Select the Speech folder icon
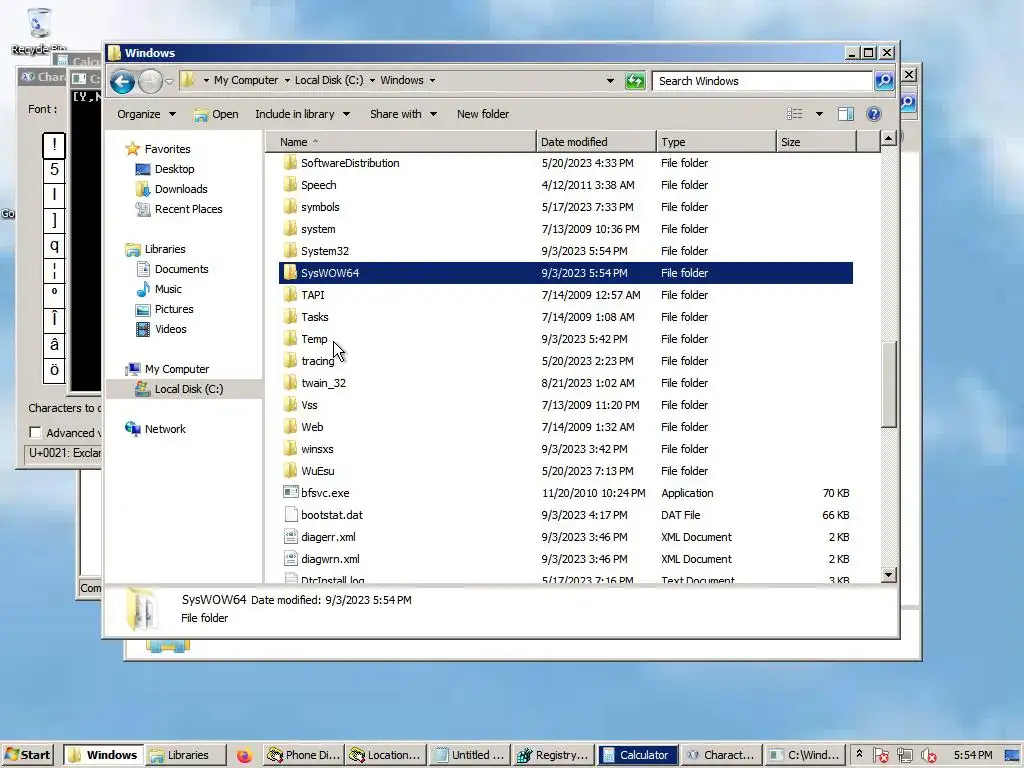 pyautogui.click(x=291, y=185)
